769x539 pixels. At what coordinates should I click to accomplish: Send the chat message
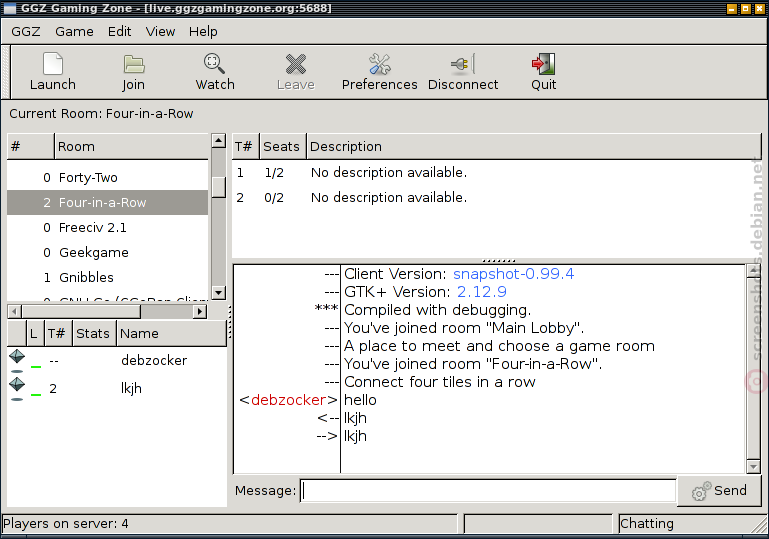(x=719, y=491)
